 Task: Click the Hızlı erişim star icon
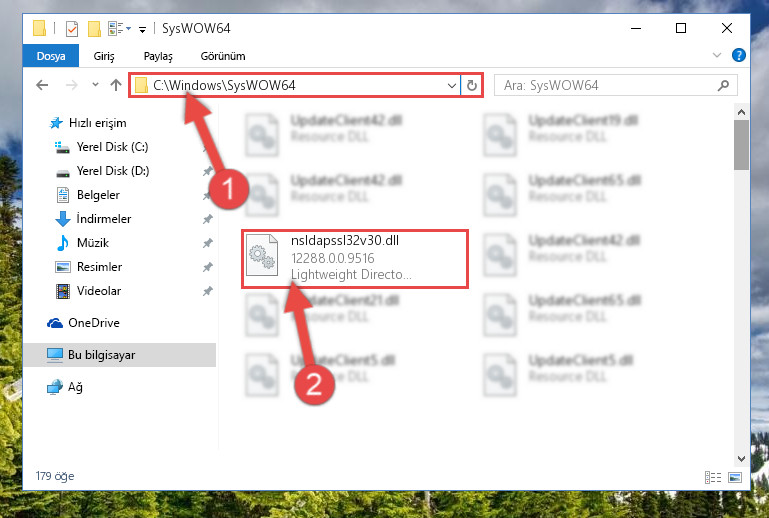56,123
